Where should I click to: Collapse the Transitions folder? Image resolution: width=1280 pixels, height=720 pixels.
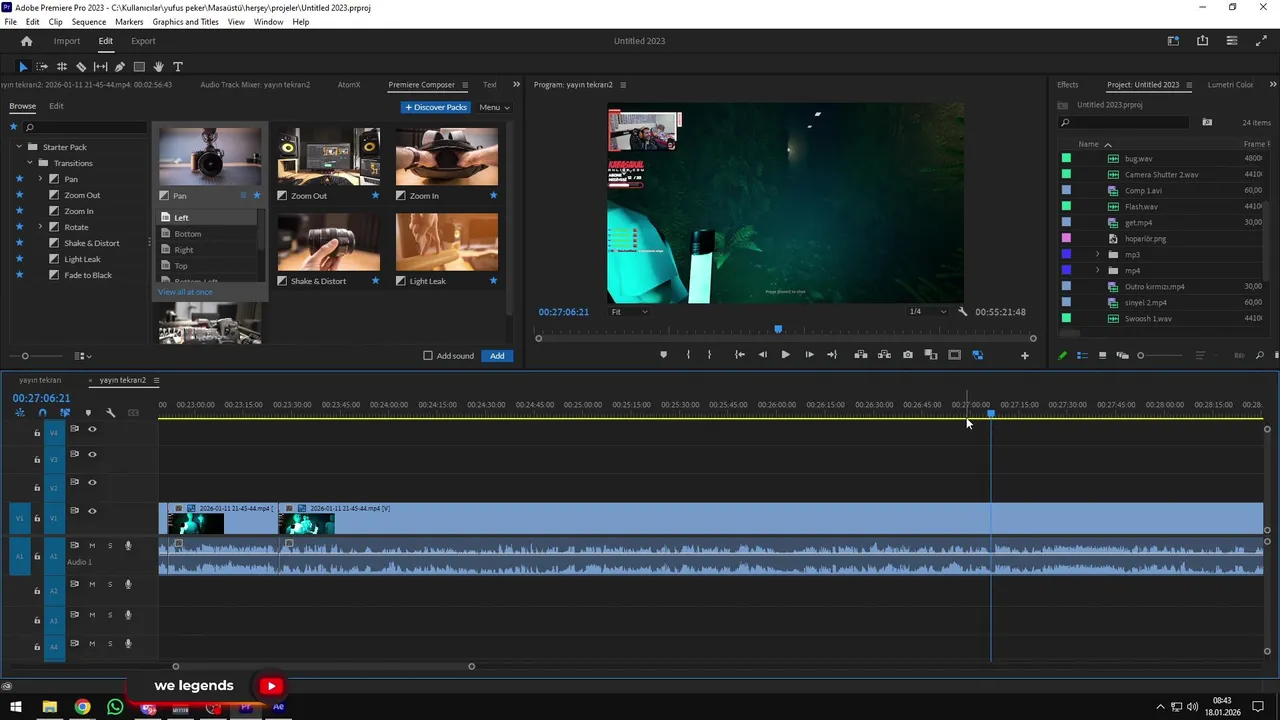tap(30, 163)
